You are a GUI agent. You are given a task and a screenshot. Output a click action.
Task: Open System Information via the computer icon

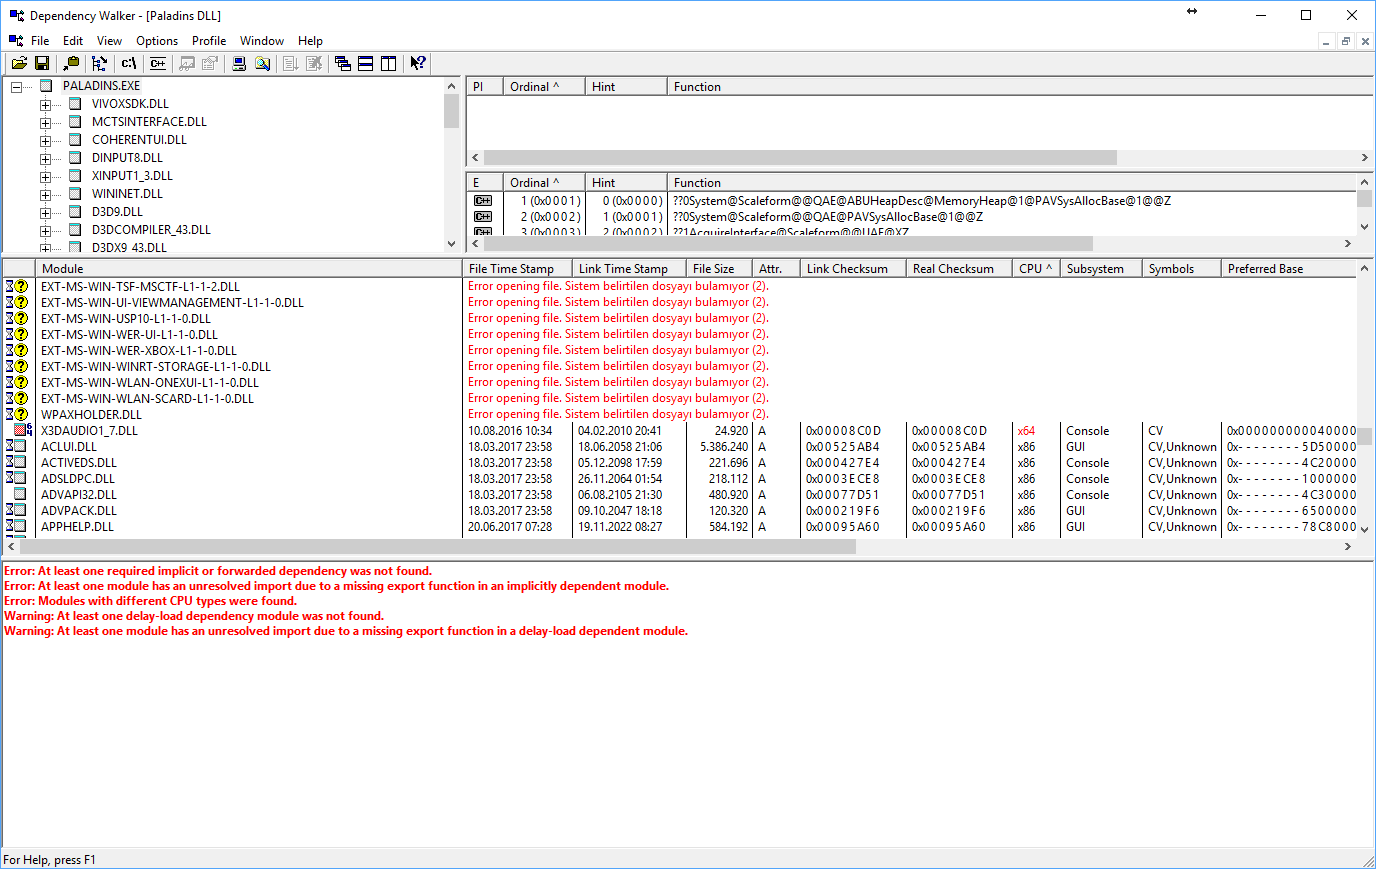[x=239, y=63]
